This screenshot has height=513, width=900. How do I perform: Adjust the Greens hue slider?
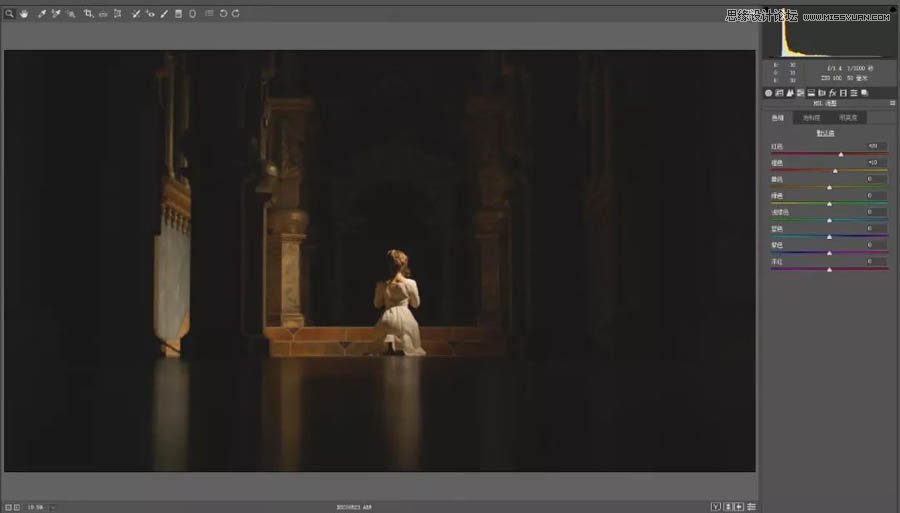pyautogui.click(x=829, y=204)
